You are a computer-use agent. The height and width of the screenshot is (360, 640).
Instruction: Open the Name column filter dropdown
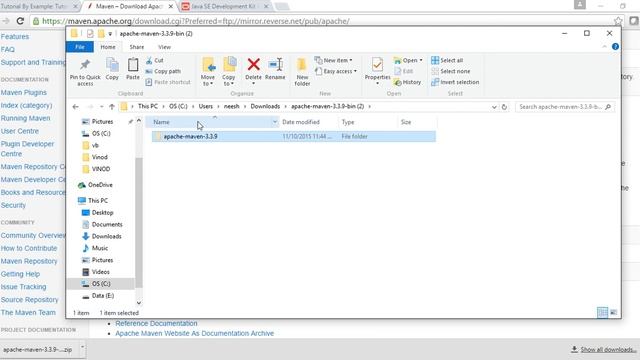pos(275,122)
